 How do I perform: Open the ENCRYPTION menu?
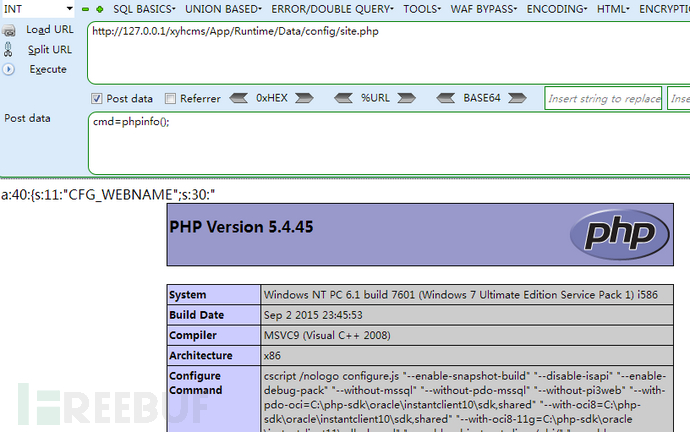pos(664,9)
